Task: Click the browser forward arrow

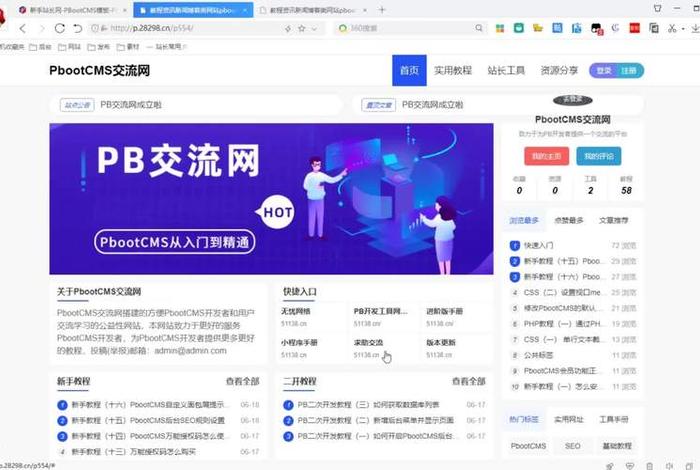Action: click(x=42, y=29)
